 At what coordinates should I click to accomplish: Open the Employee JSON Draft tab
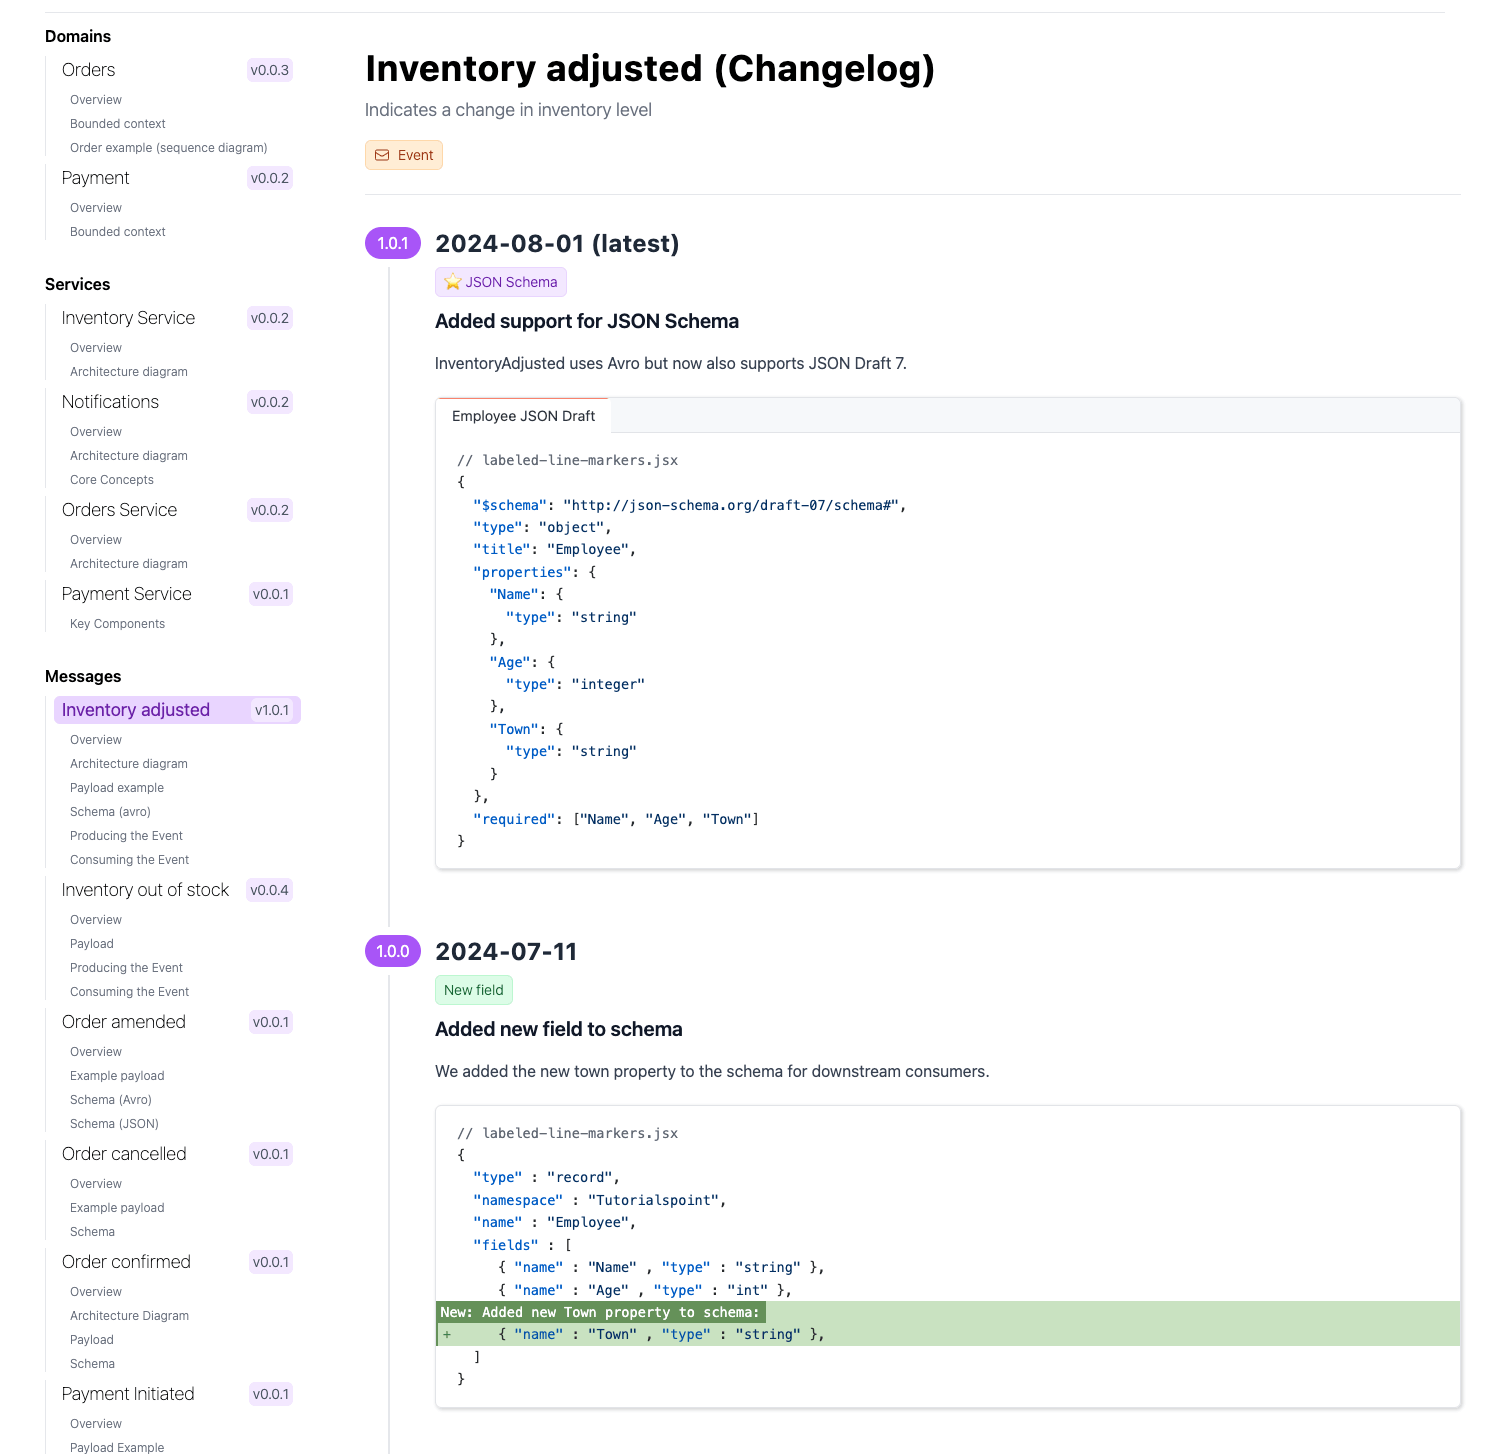(523, 416)
